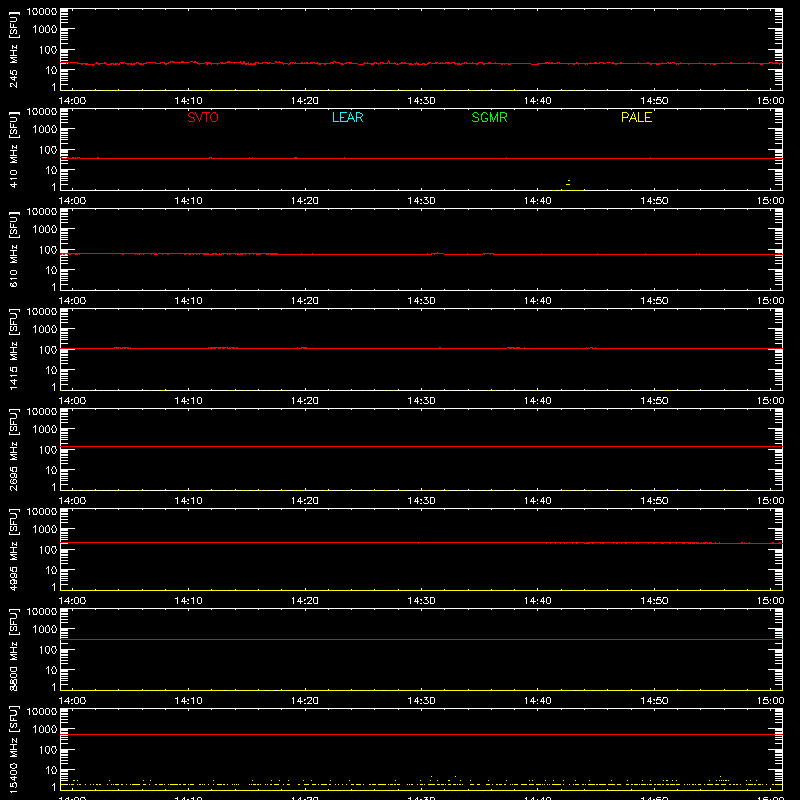Click the 10 tick value on 1415 MHz axis
Image resolution: width=800 pixels, height=800 pixels.
click(51, 370)
